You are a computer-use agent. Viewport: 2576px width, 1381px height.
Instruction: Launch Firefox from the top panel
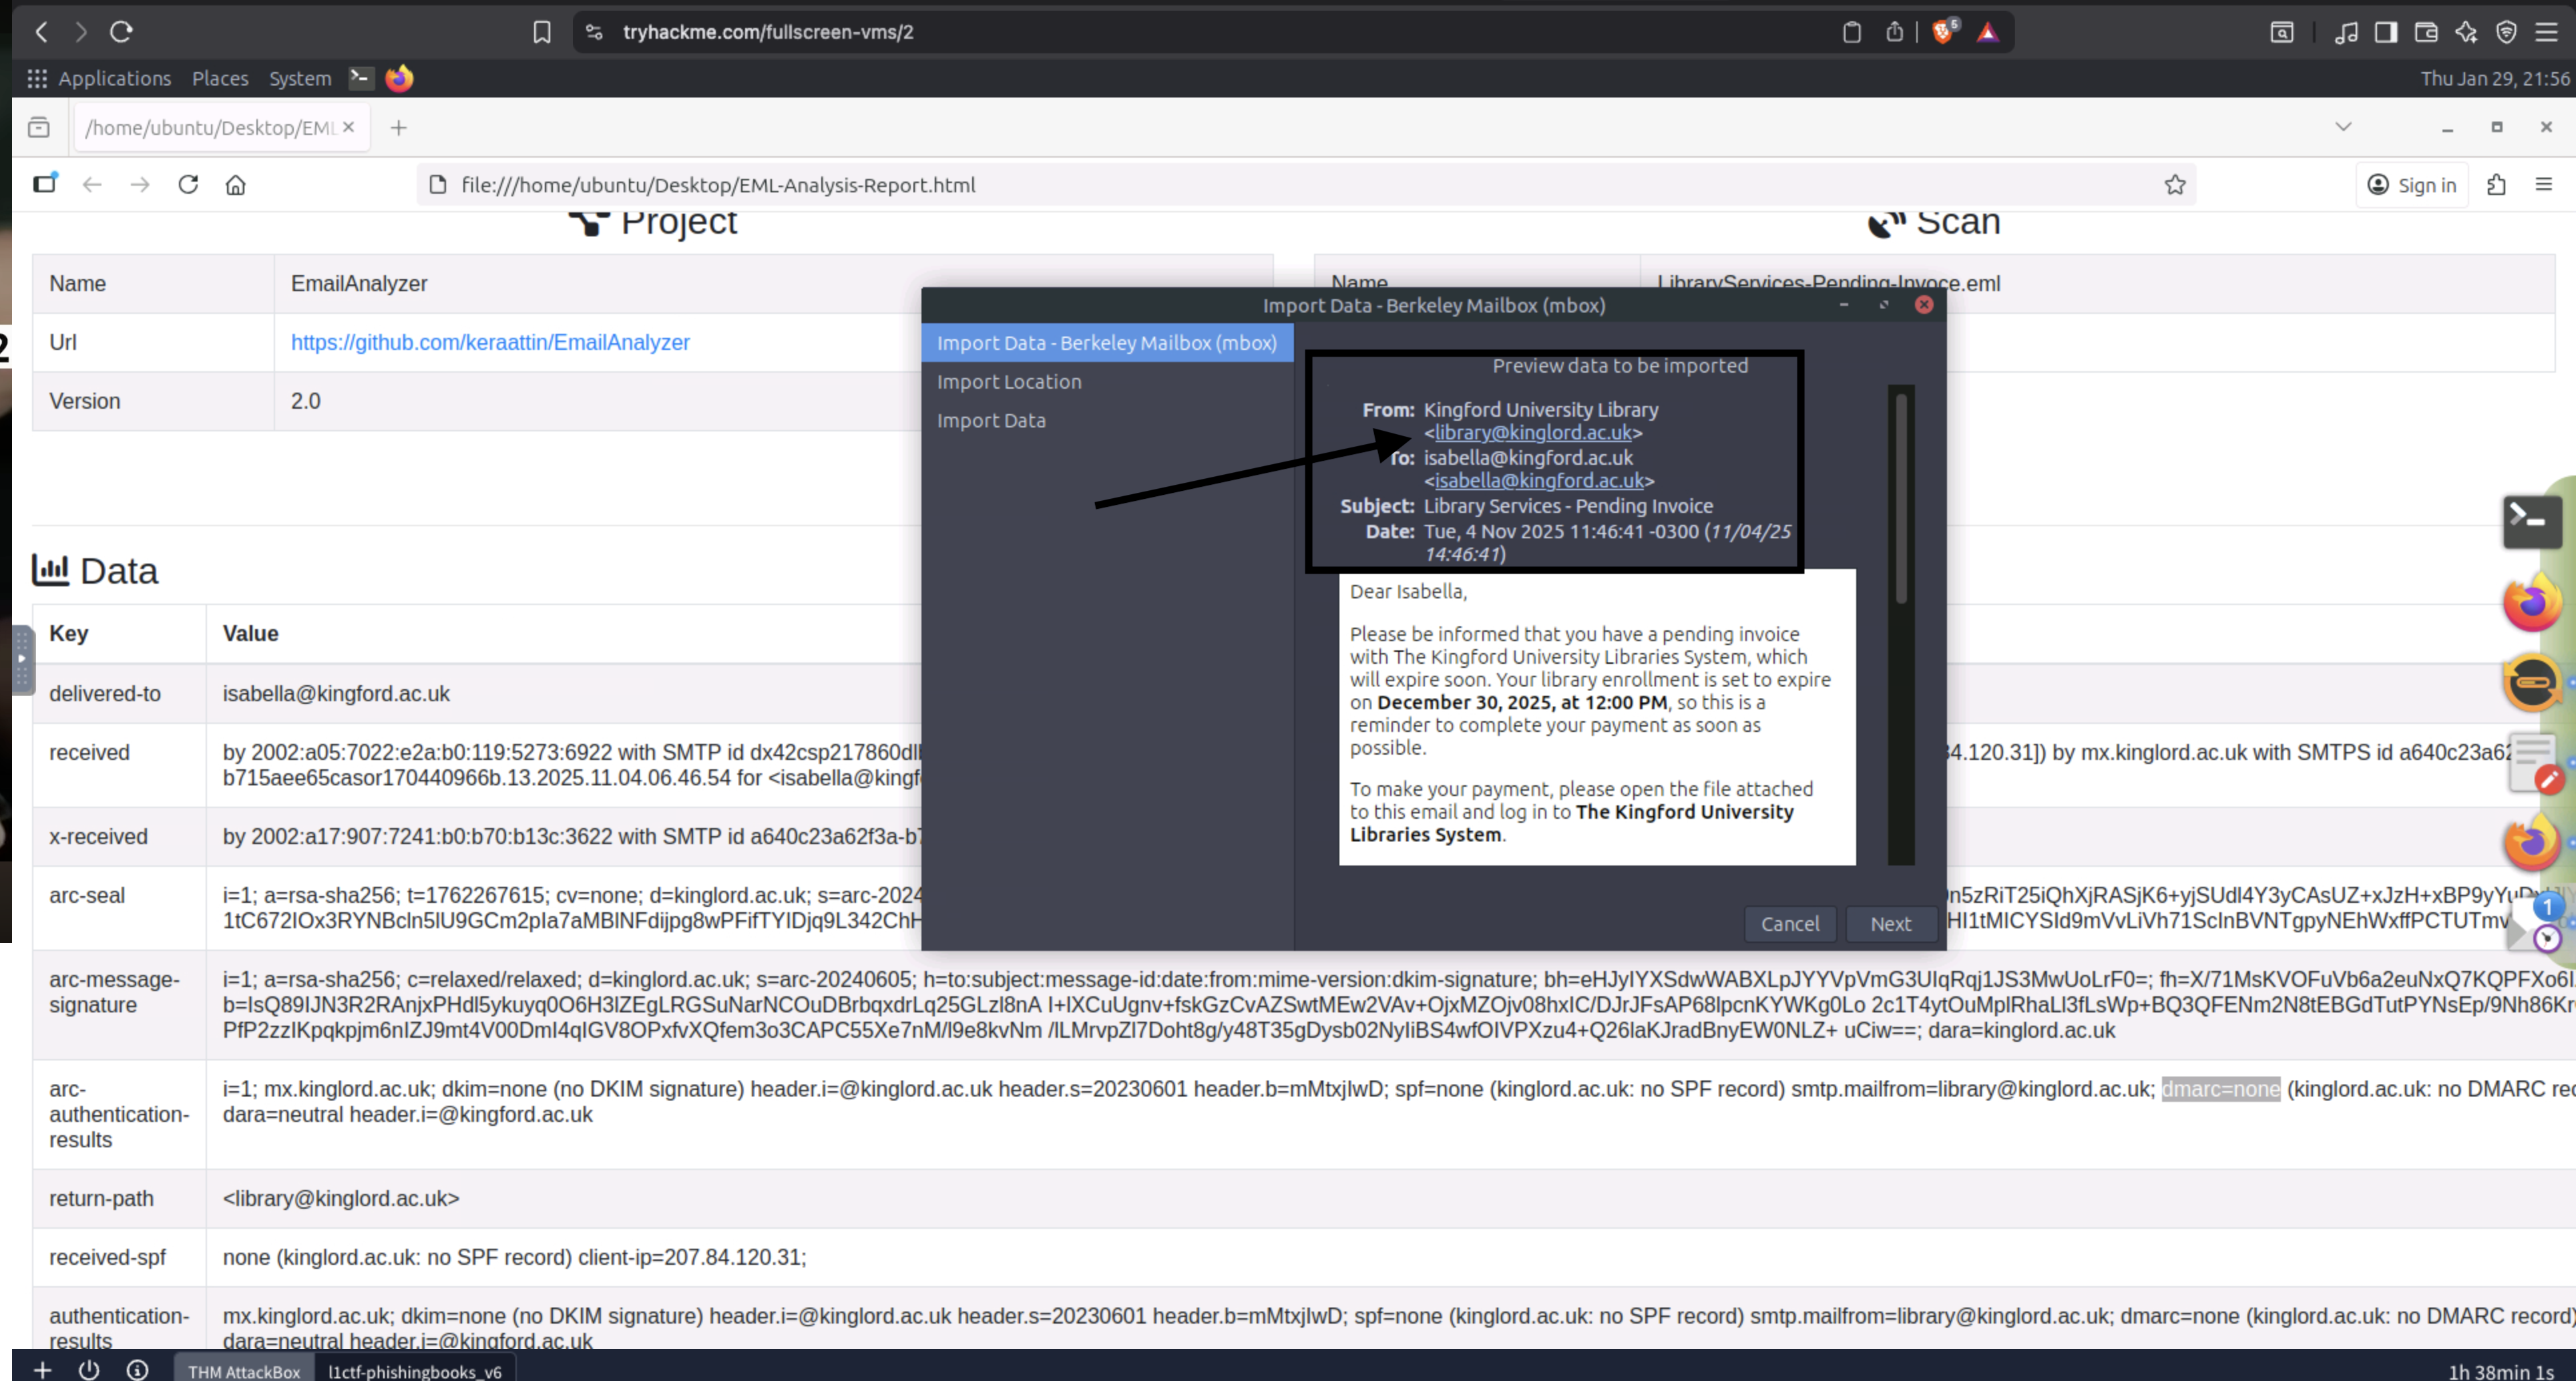[x=399, y=78]
